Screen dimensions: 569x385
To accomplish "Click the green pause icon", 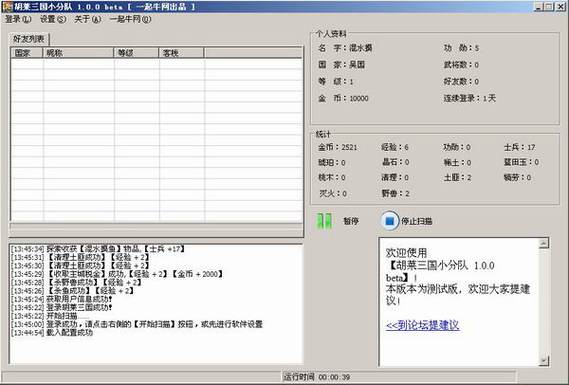I will 324,221.
